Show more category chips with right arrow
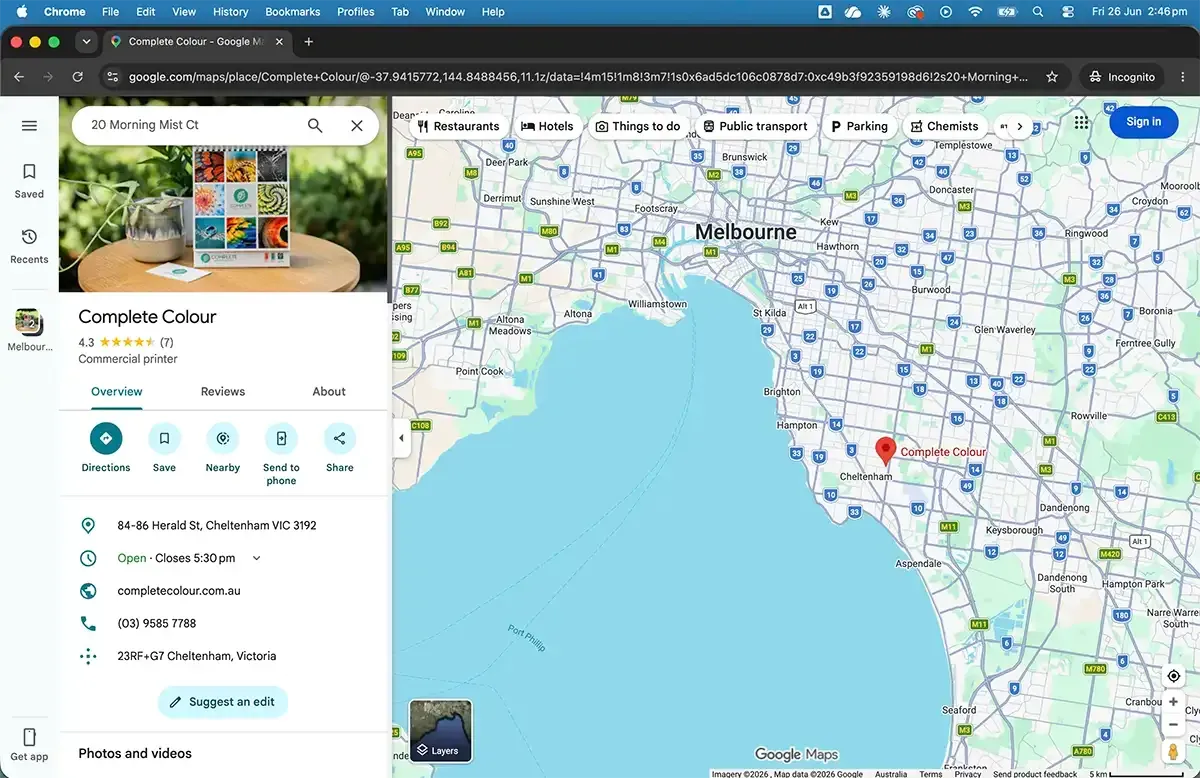 [1019, 126]
